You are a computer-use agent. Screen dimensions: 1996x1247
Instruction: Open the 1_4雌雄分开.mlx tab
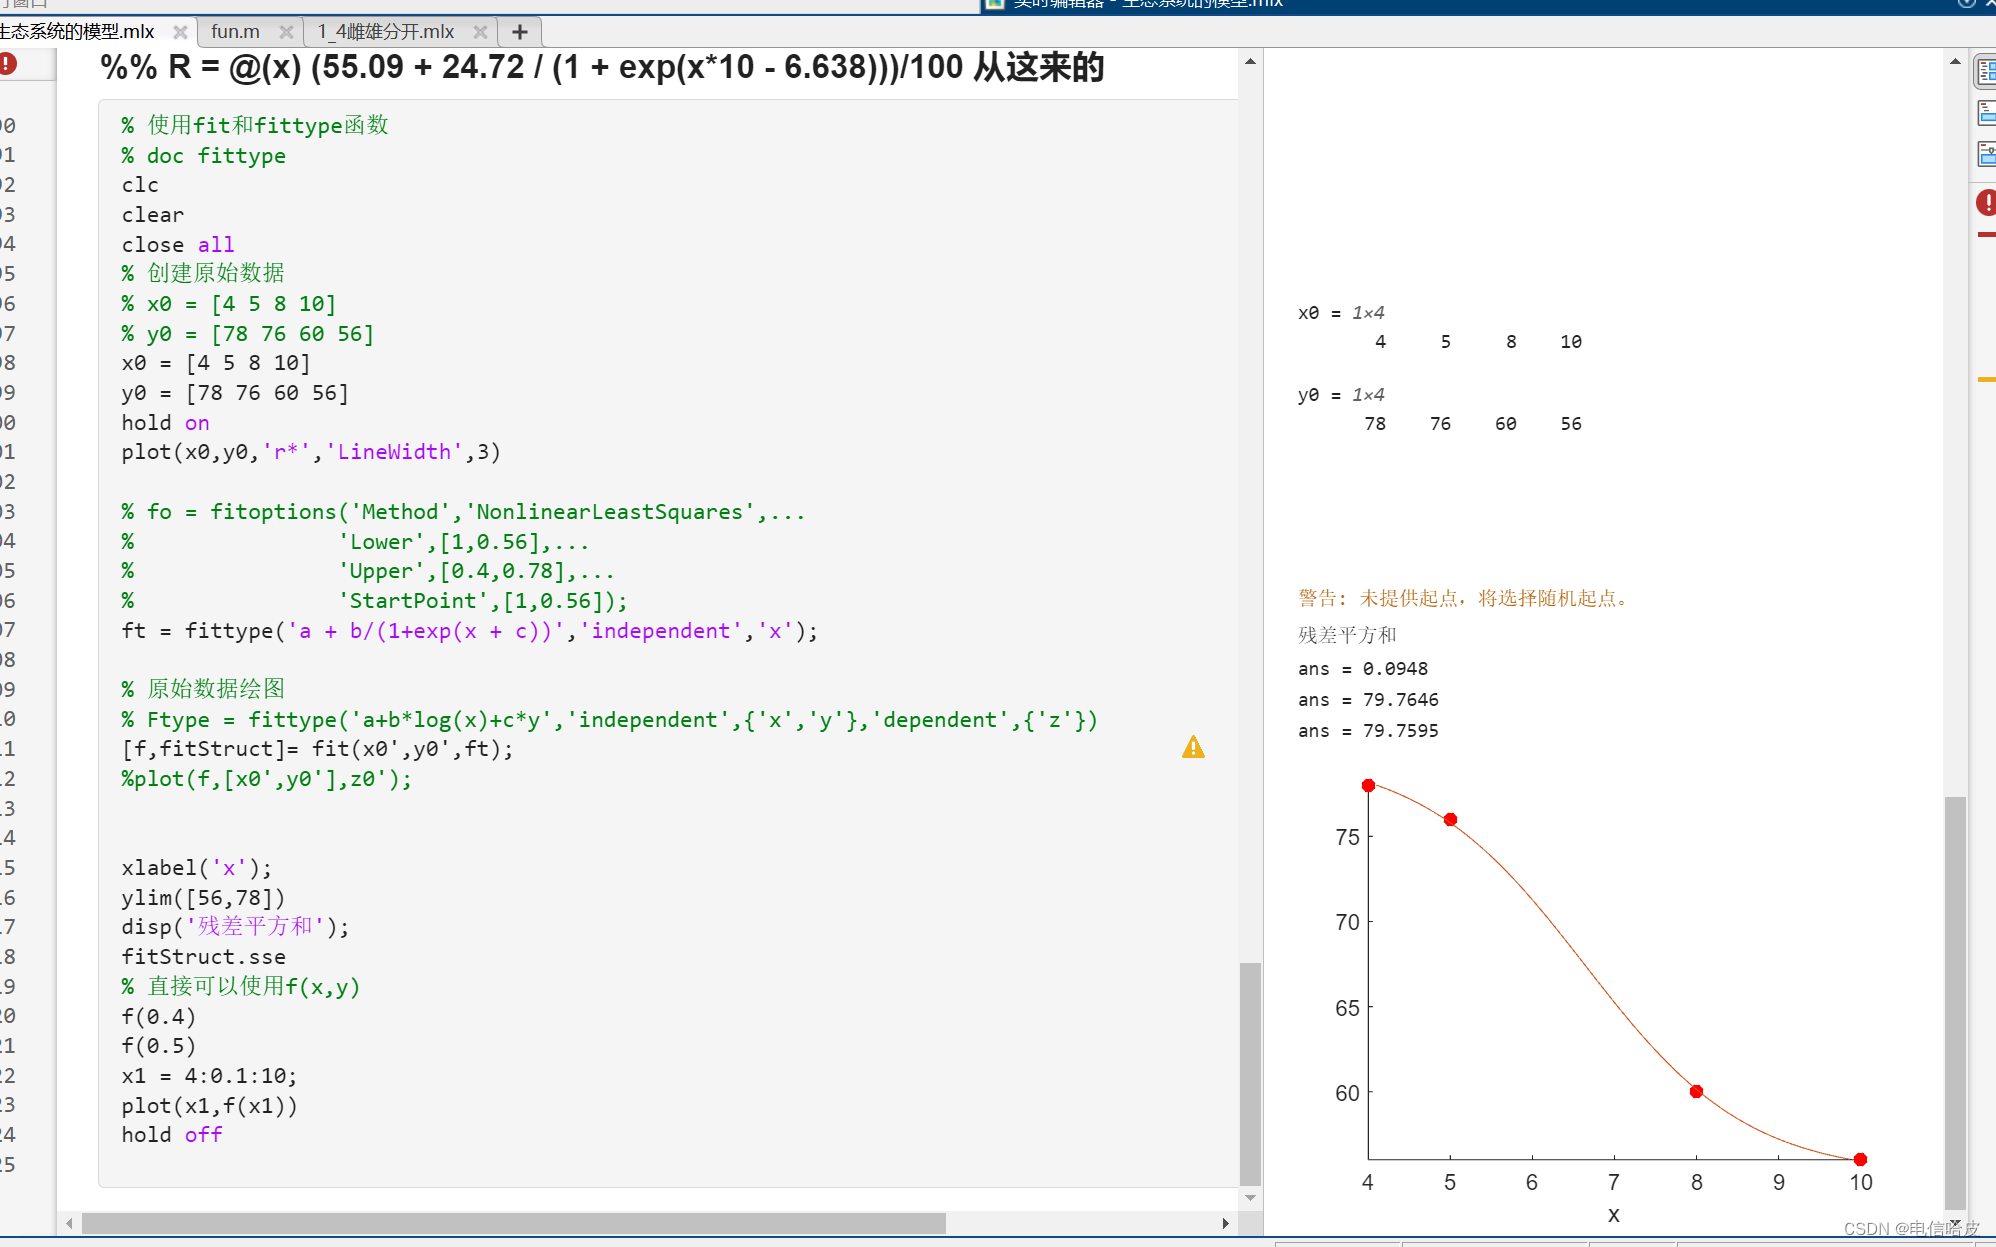pos(386,32)
